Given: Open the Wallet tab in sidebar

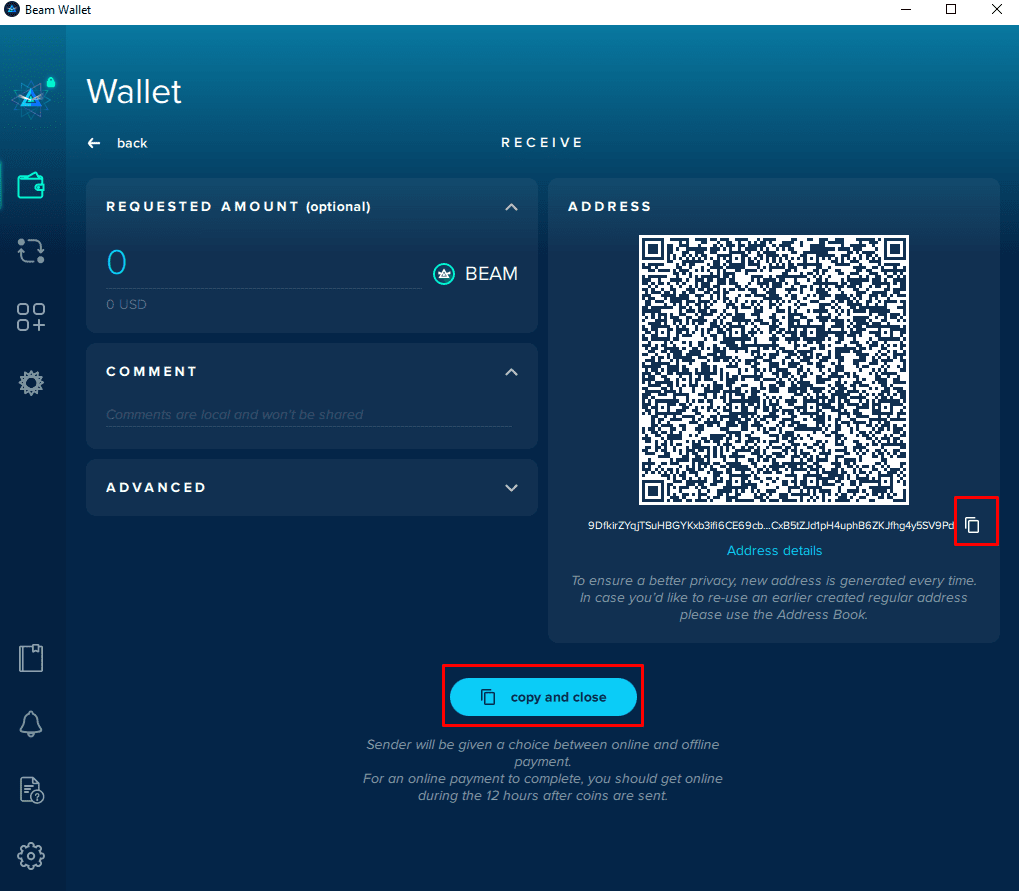Looking at the screenshot, I should pos(31,186).
